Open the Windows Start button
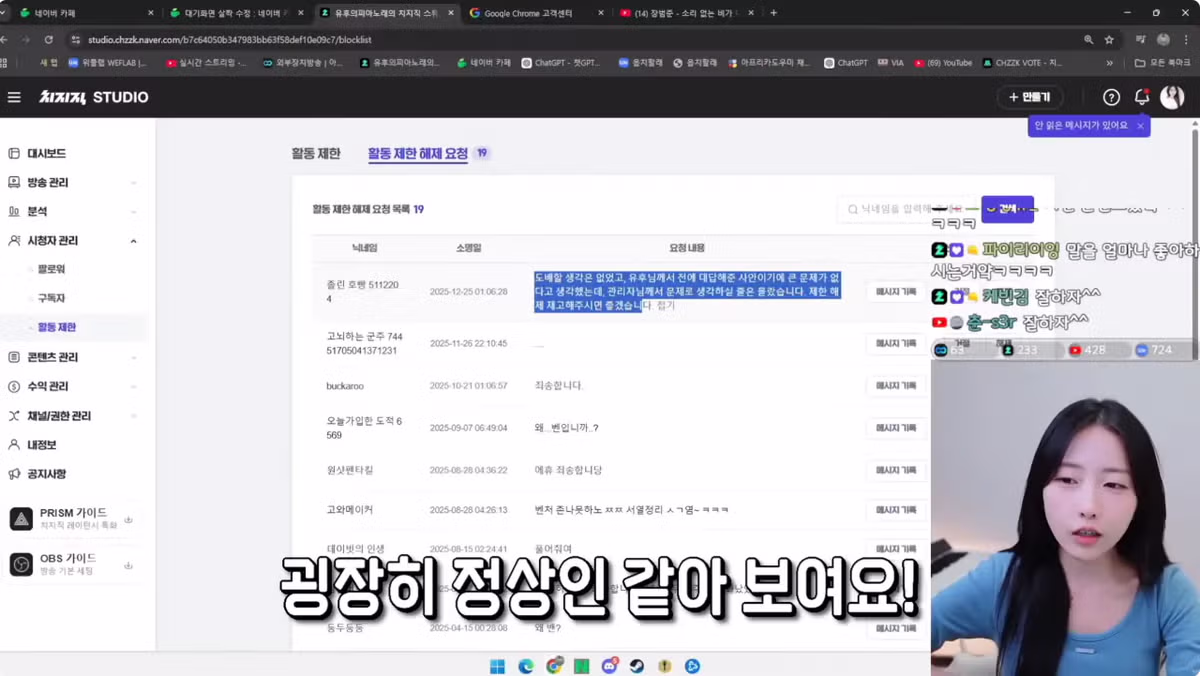The width and height of the screenshot is (1200, 676). tap(497, 665)
